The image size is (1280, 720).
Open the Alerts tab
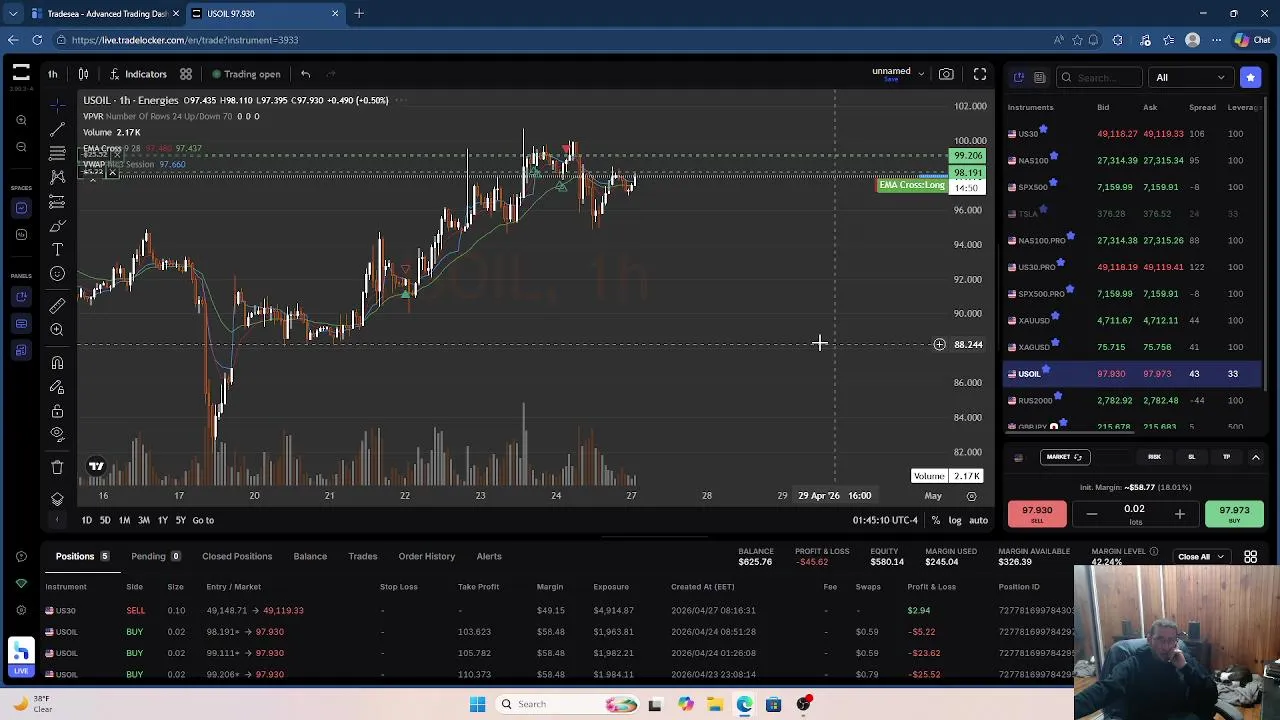click(489, 556)
